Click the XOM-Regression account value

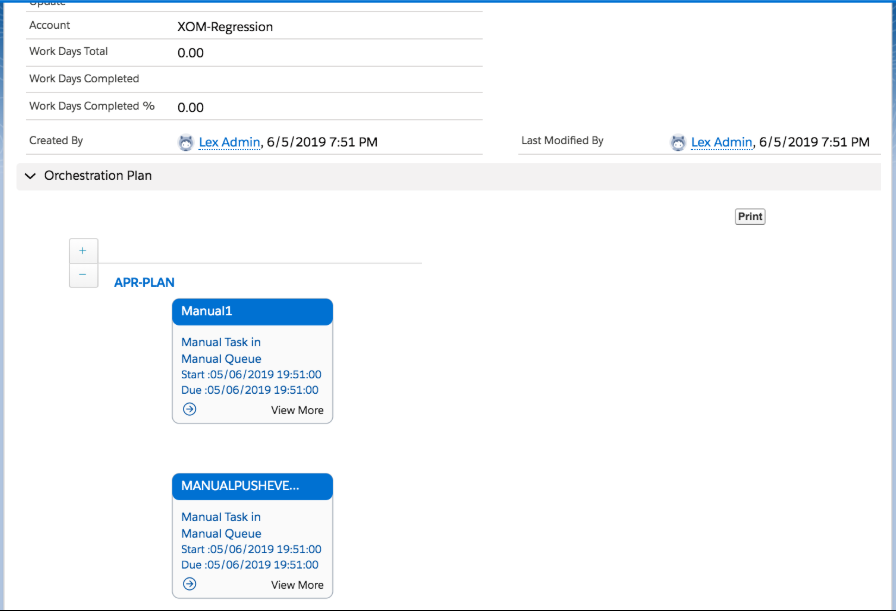pyautogui.click(x=225, y=27)
